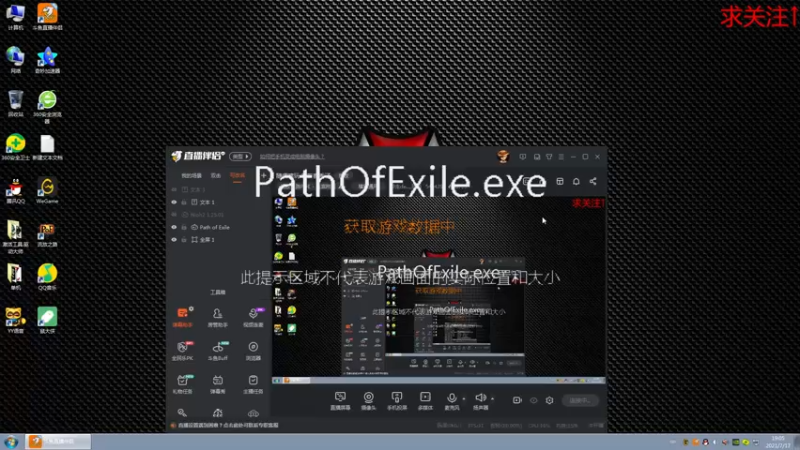Open the user avatar in title bar
Screen dimensions: 800x450
click(x=503, y=157)
